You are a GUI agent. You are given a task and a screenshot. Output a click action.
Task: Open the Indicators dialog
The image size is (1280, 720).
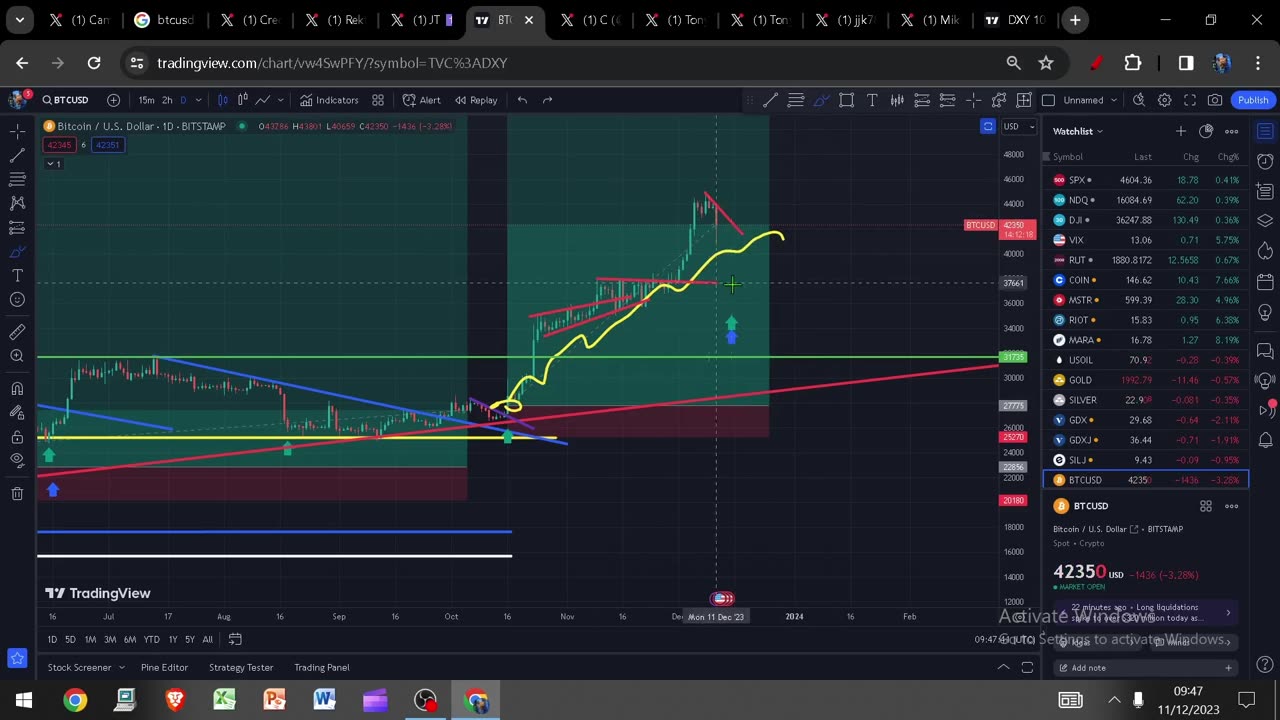coord(328,100)
